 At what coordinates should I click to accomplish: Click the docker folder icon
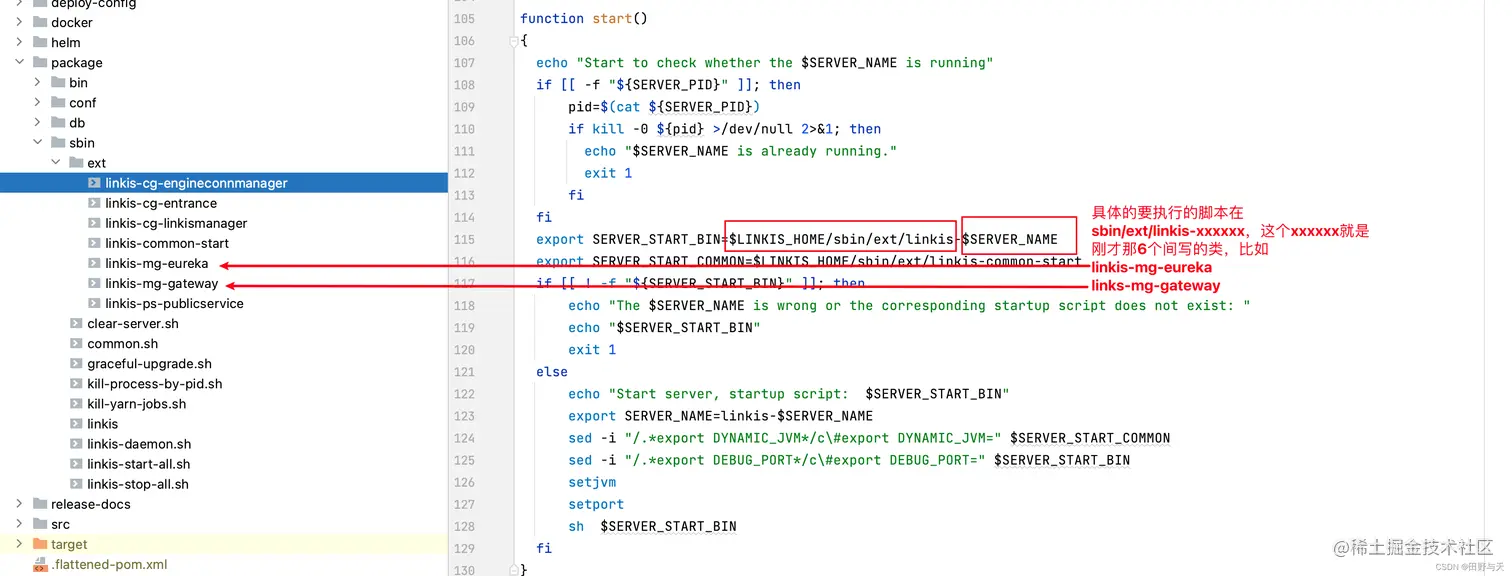pyautogui.click(x=40, y=22)
